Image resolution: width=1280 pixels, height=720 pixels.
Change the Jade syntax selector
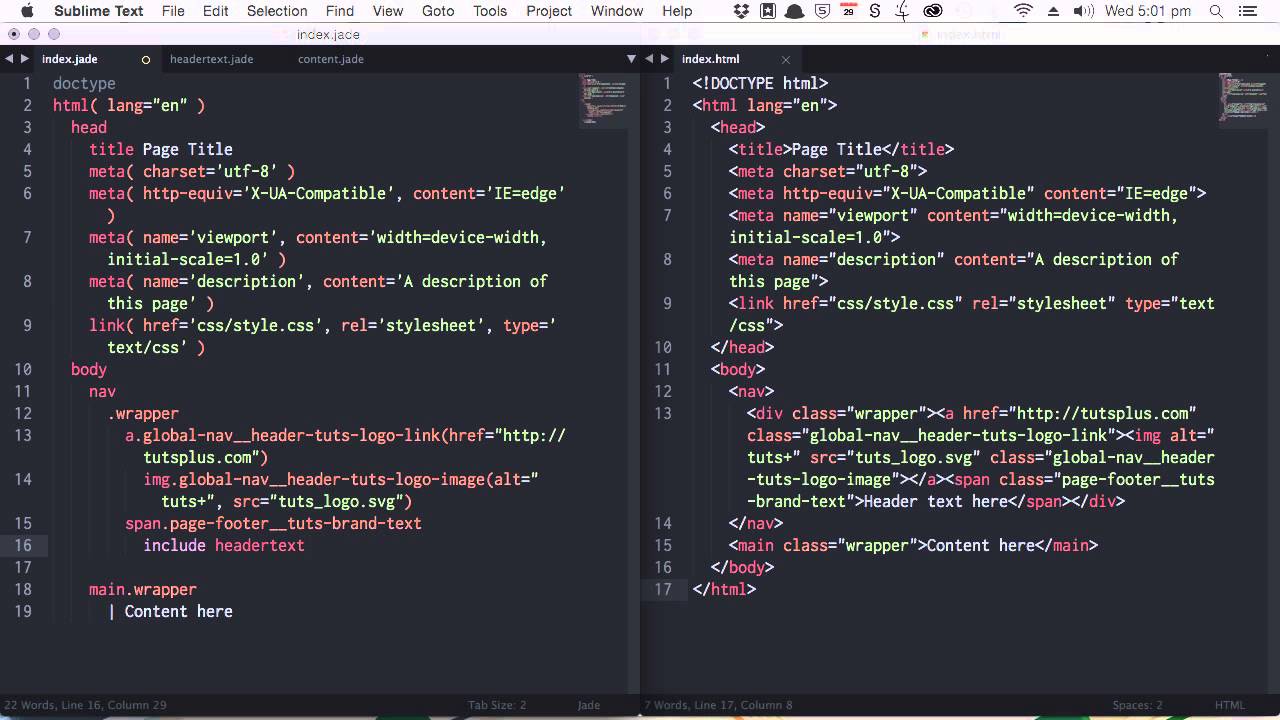pos(589,705)
